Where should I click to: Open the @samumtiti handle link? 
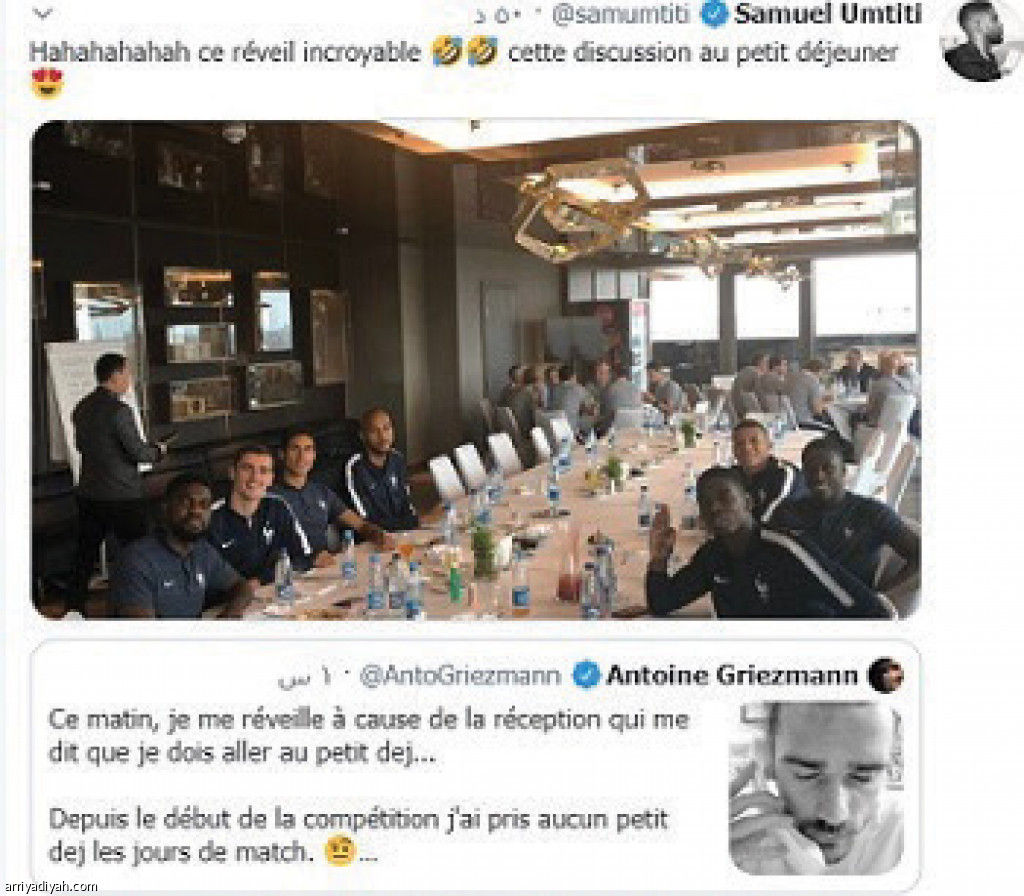620,14
